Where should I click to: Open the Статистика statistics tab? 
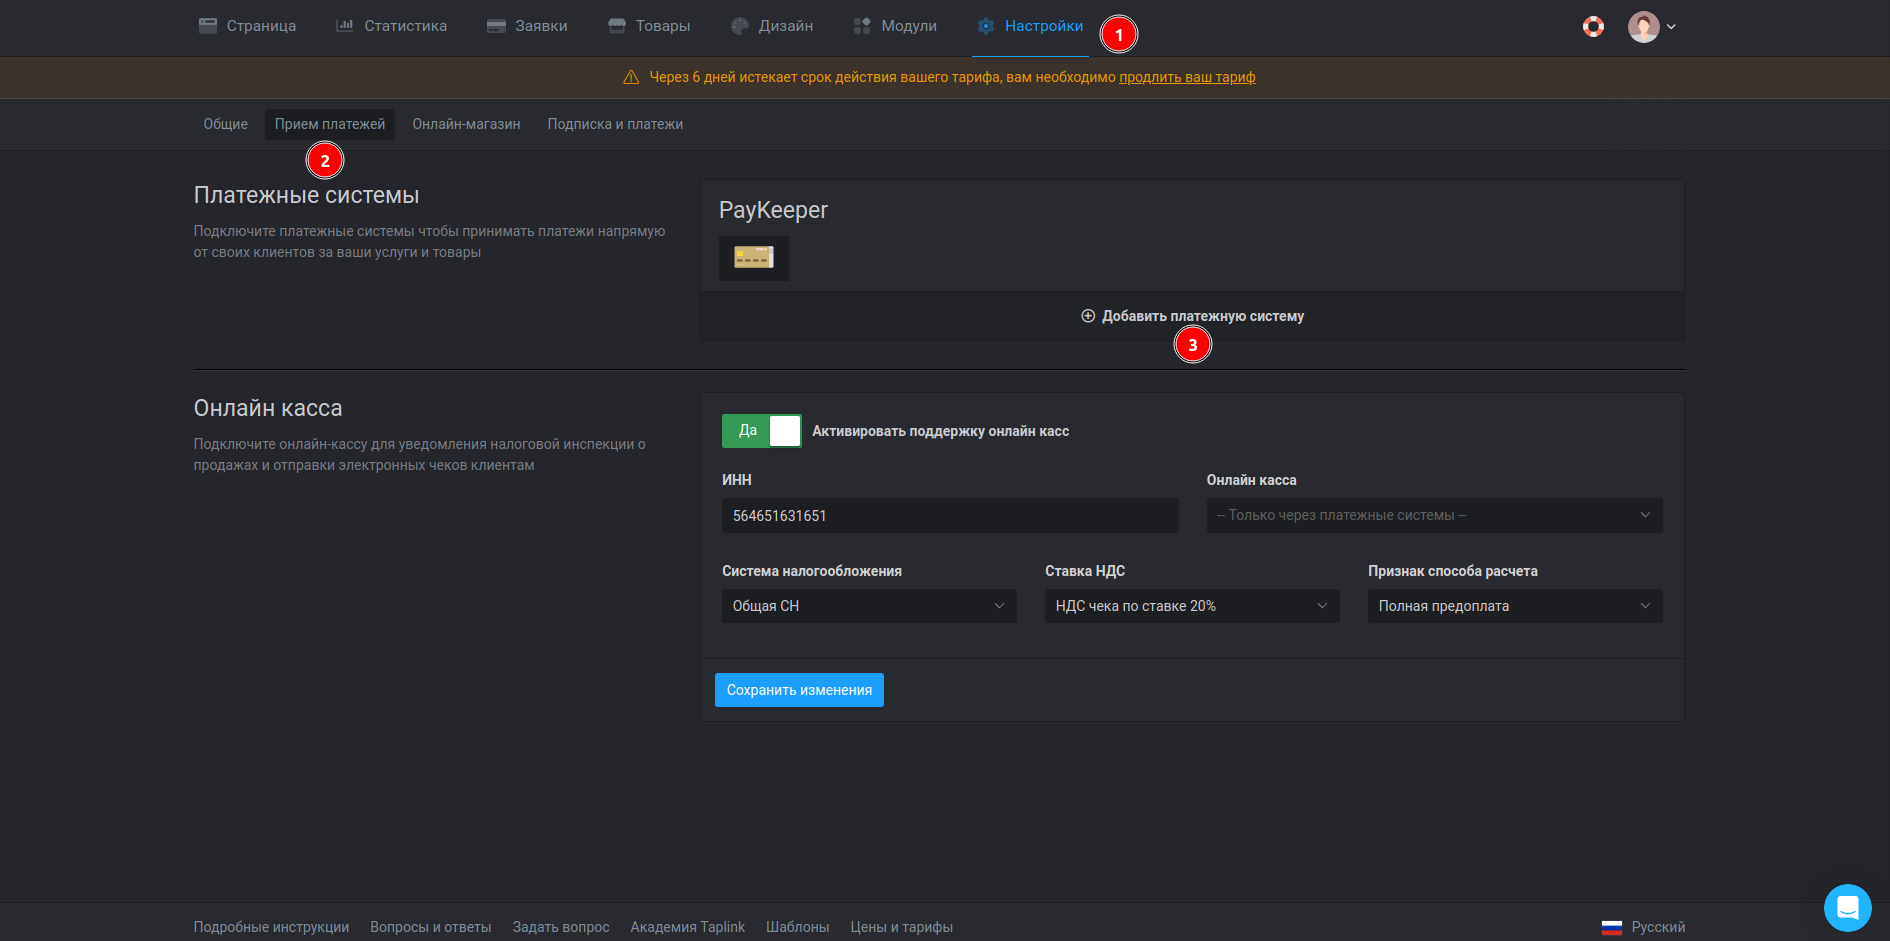[x=392, y=26]
